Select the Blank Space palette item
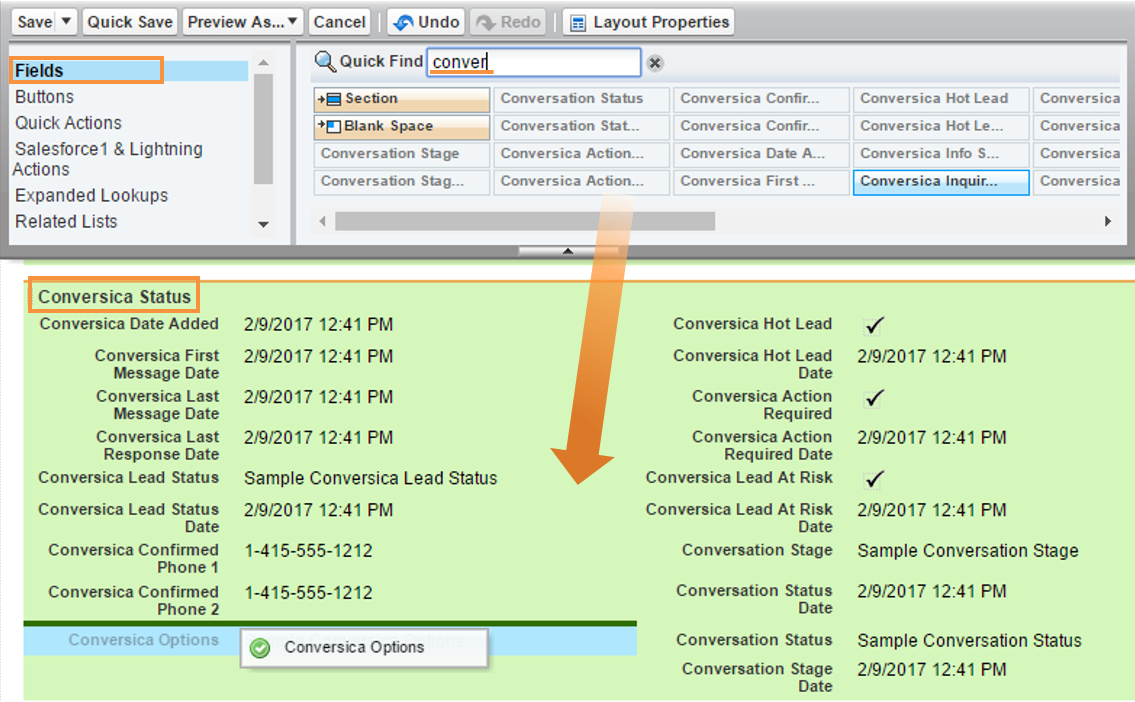1135x702 pixels. pos(402,126)
